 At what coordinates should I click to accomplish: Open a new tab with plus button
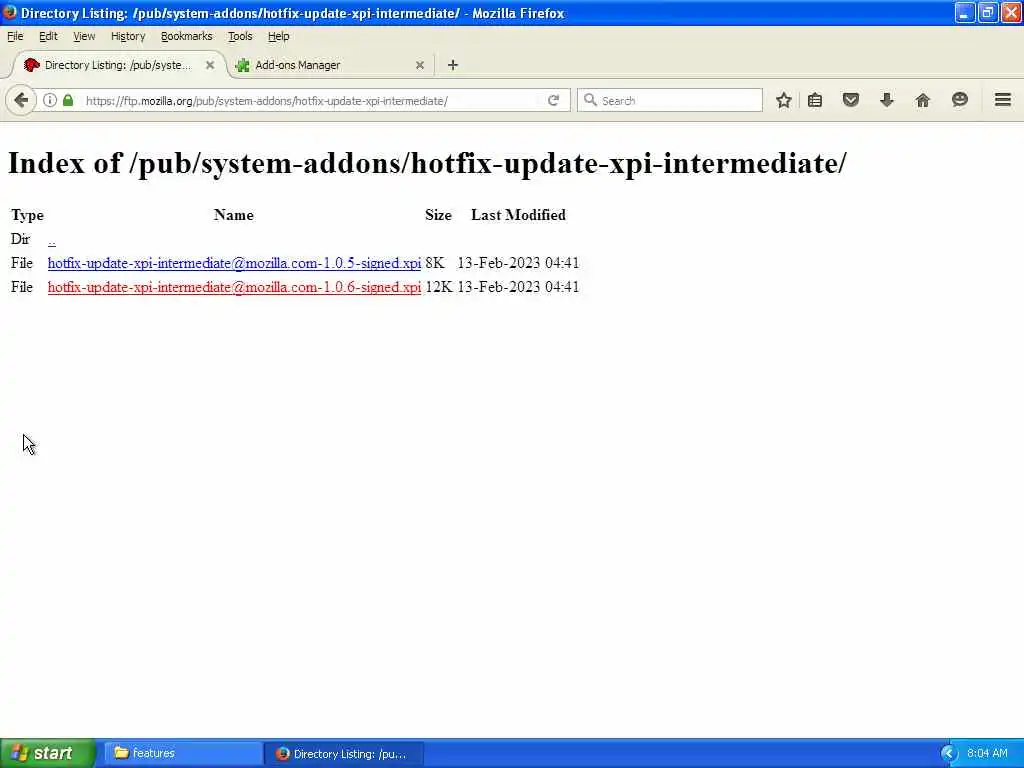[453, 65]
